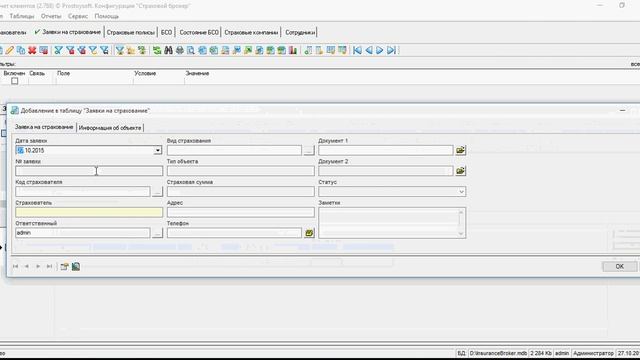Browse file for Документ 1 field

(x=460, y=150)
